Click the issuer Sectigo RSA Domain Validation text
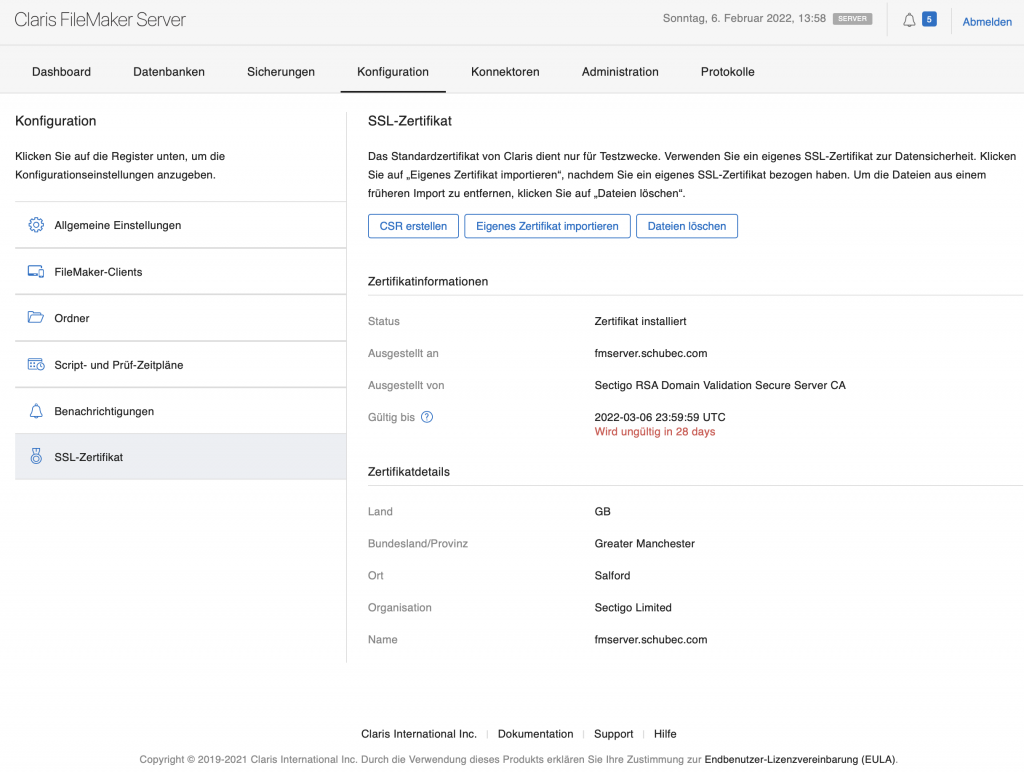 tap(720, 385)
